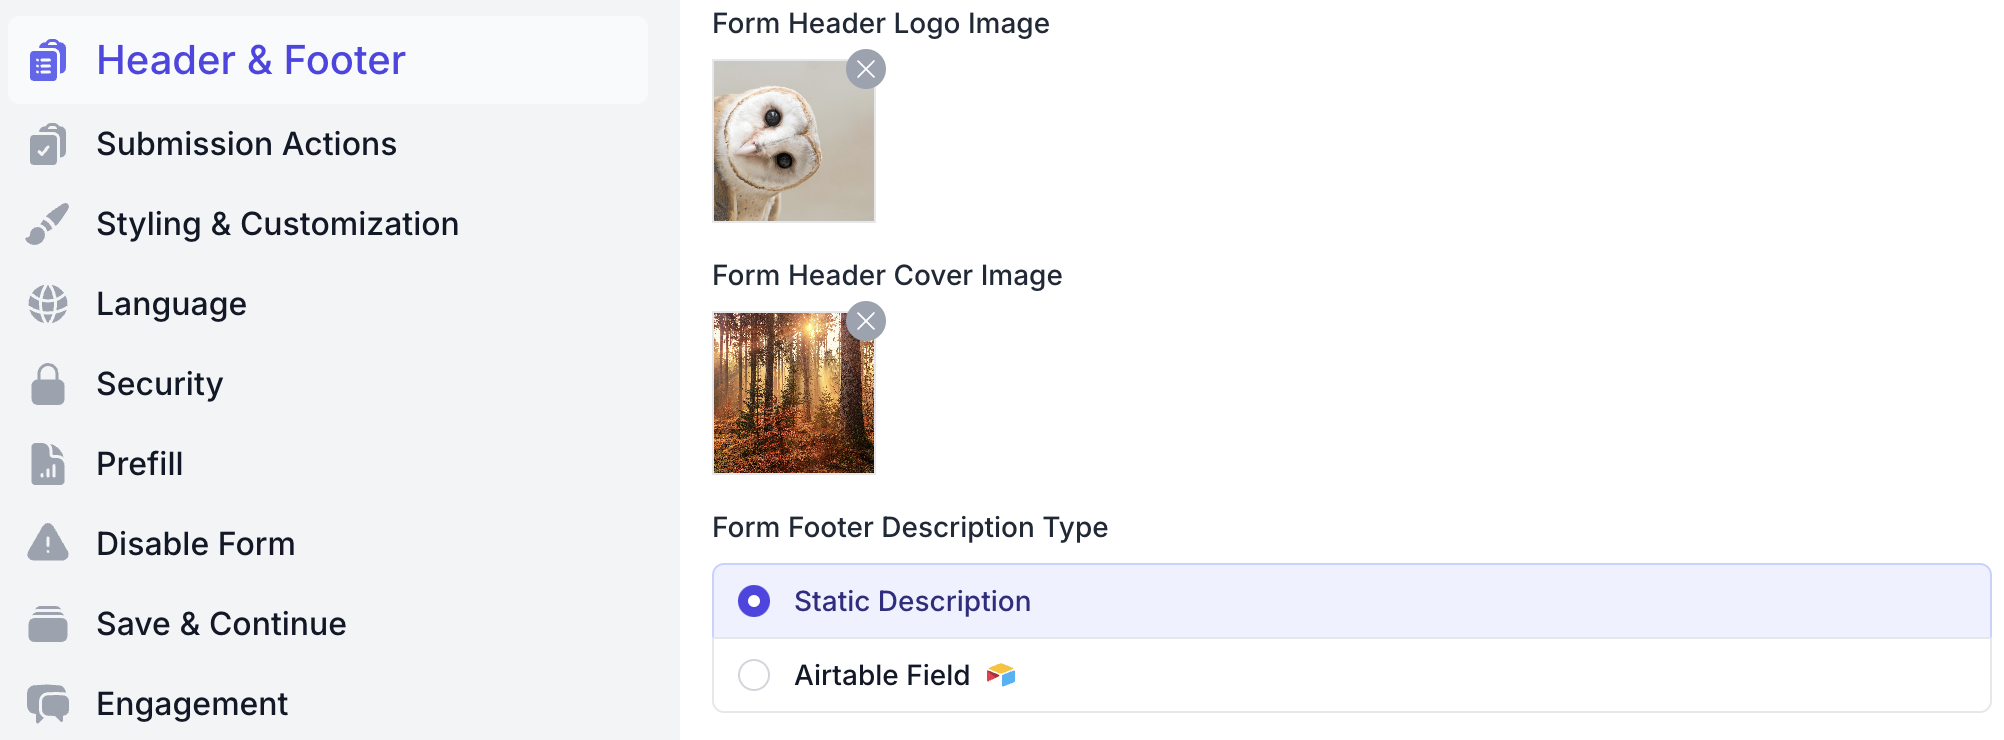Click the Submission Actions checkmark icon
Image resolution: width=2004 pixels, height=740 pixels.
tap(48, 144)
